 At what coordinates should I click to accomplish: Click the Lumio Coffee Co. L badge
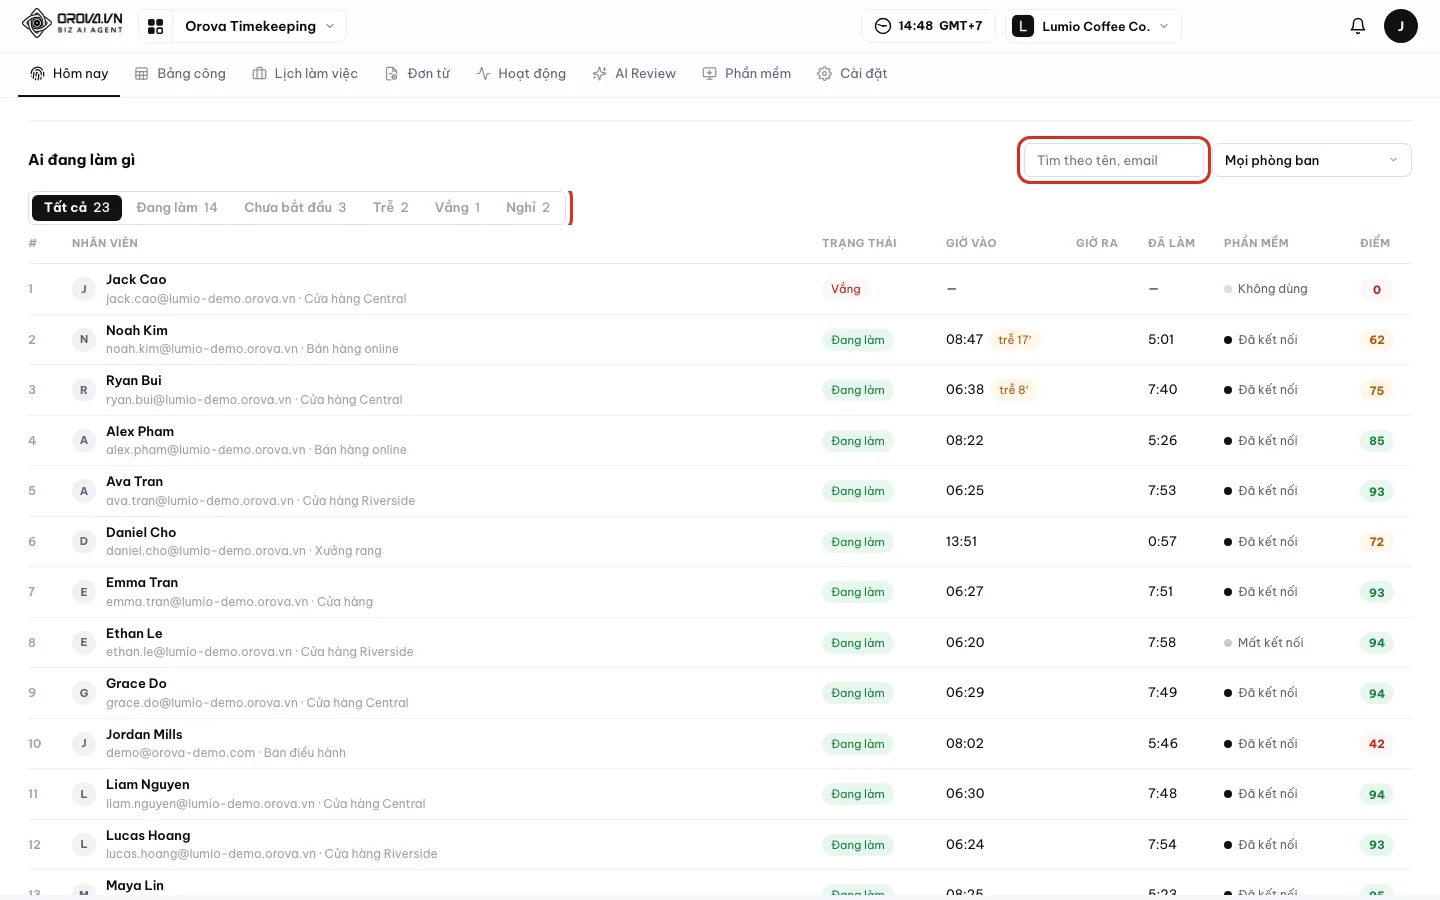point(1022,26)
